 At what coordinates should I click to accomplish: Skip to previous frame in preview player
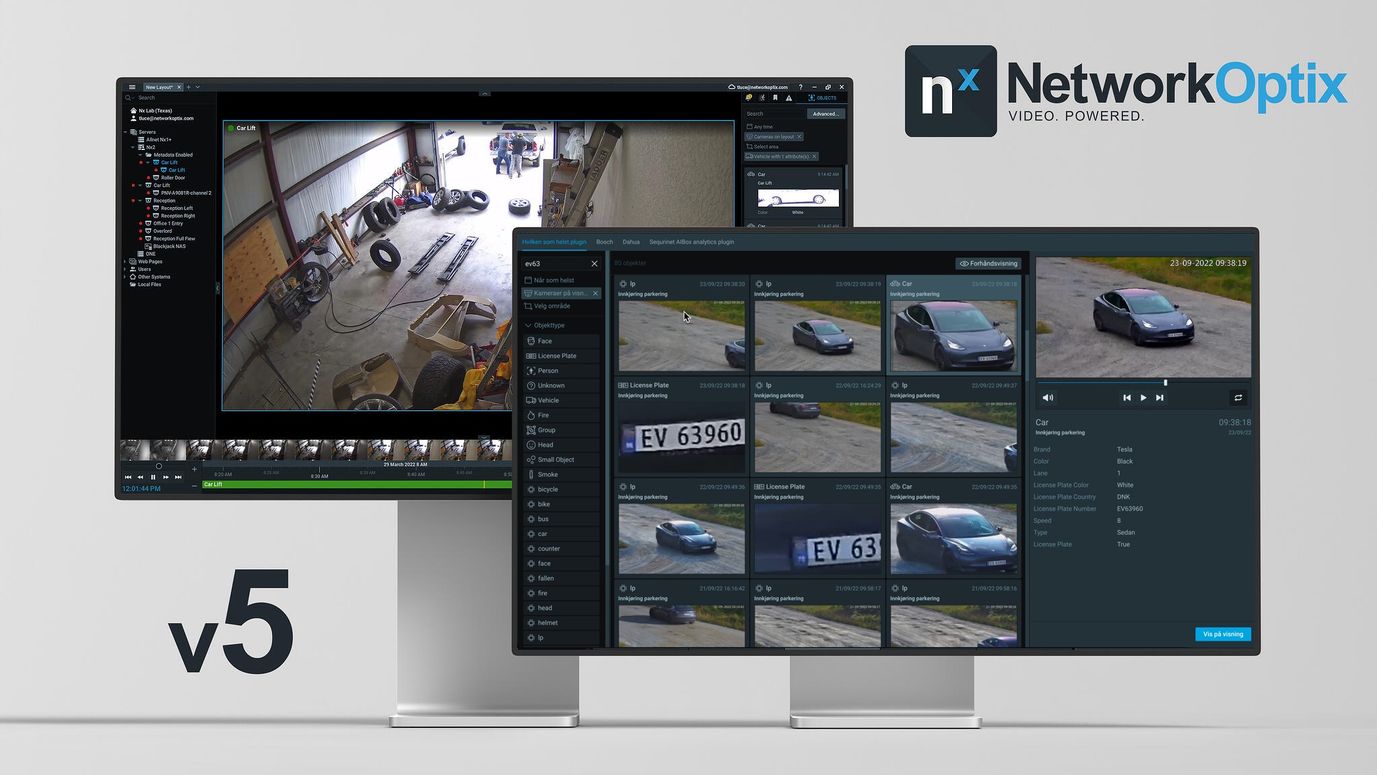[1127, 397]
